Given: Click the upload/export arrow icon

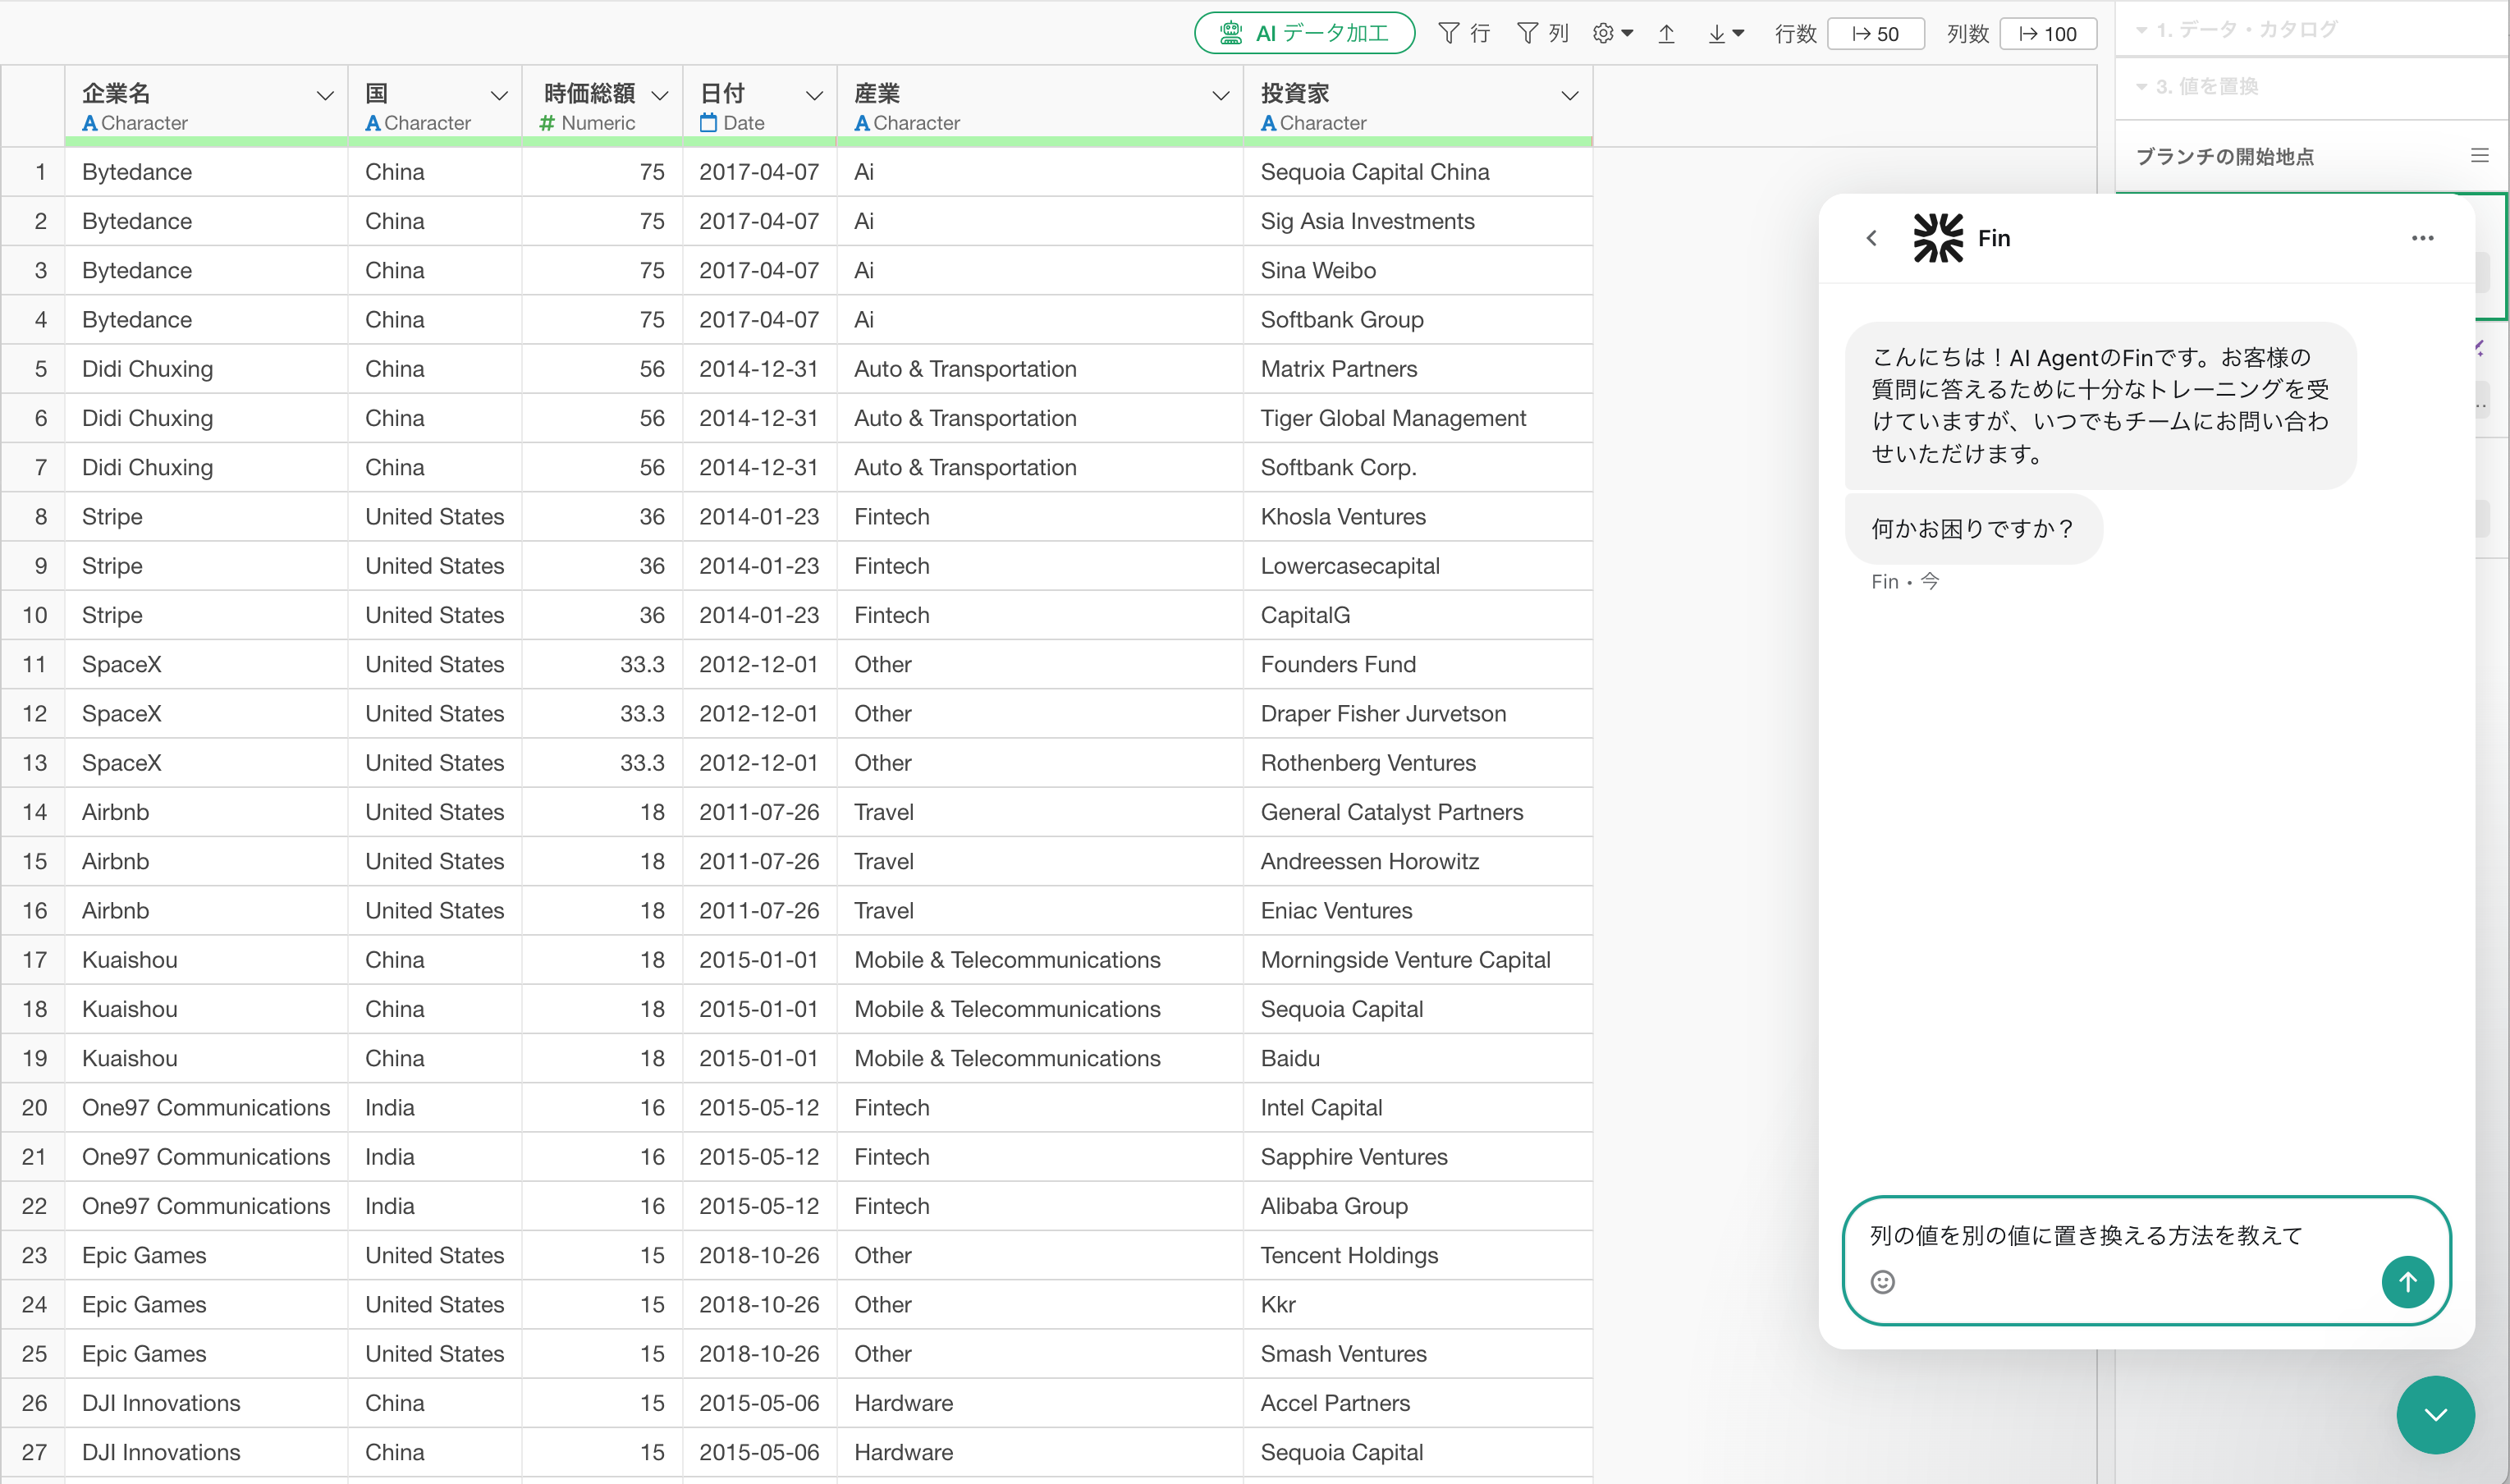Looking at the screenshot, I should pyautogui.click(x=1666, y=33).
